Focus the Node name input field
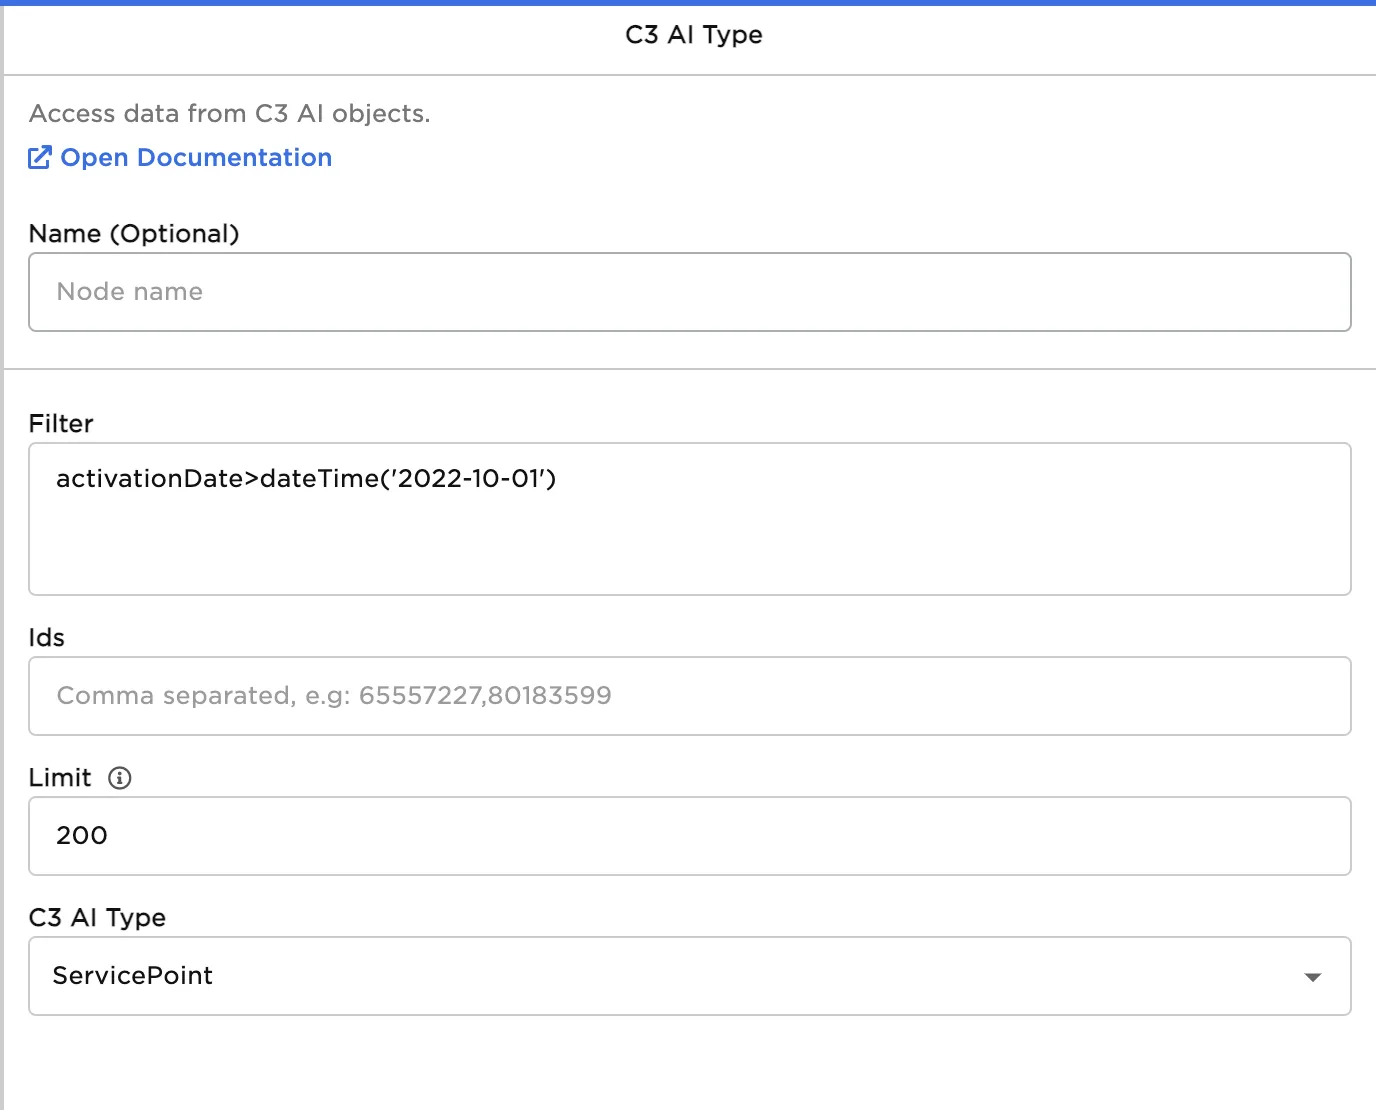The image size is (1376, 1110). coord(690,292)
